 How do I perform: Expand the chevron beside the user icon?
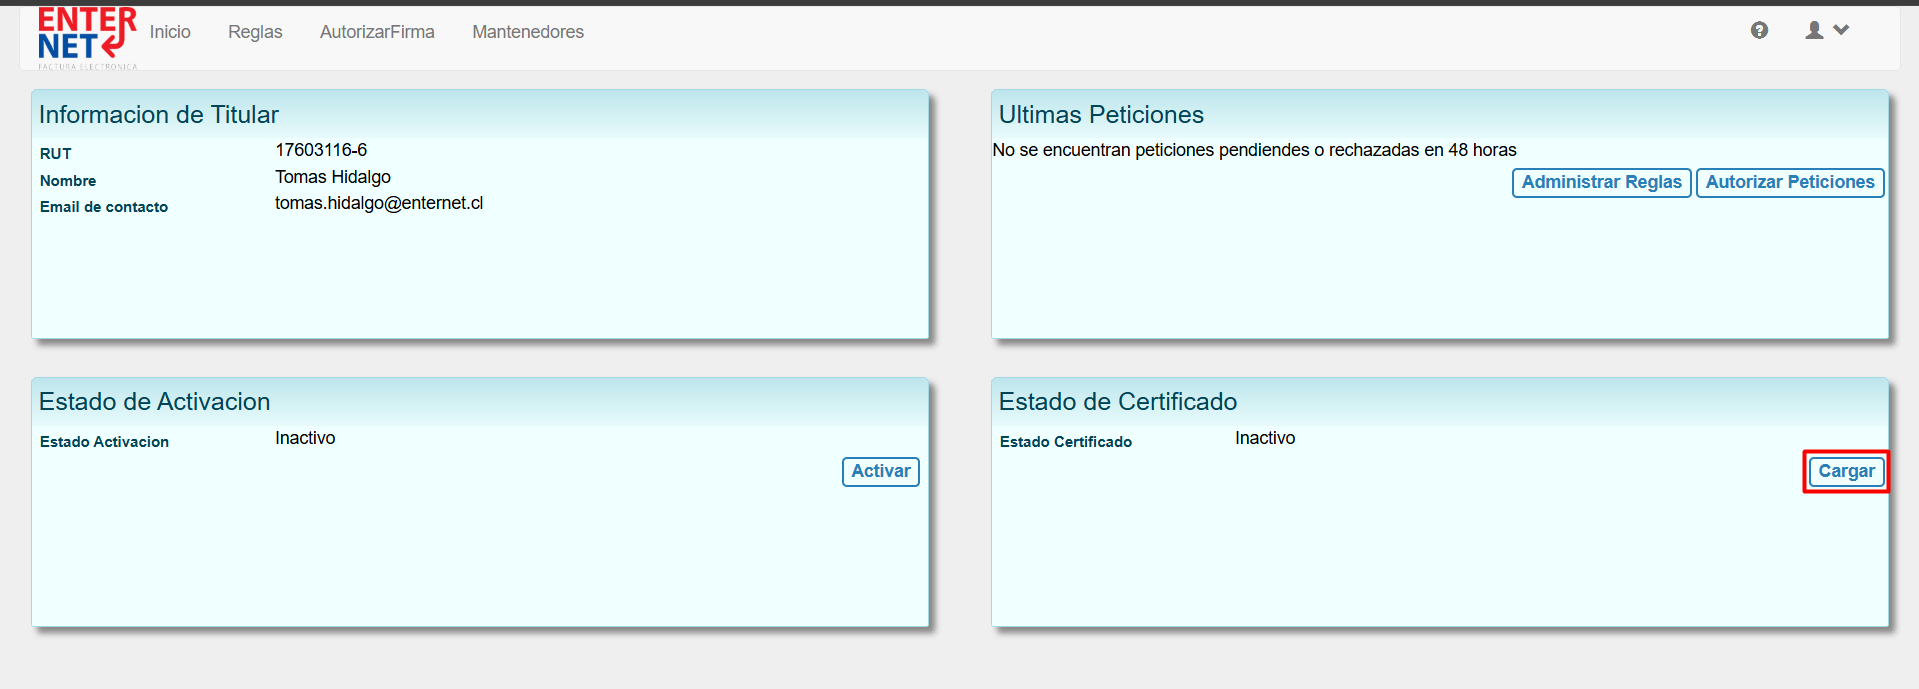click(1841, 30)
